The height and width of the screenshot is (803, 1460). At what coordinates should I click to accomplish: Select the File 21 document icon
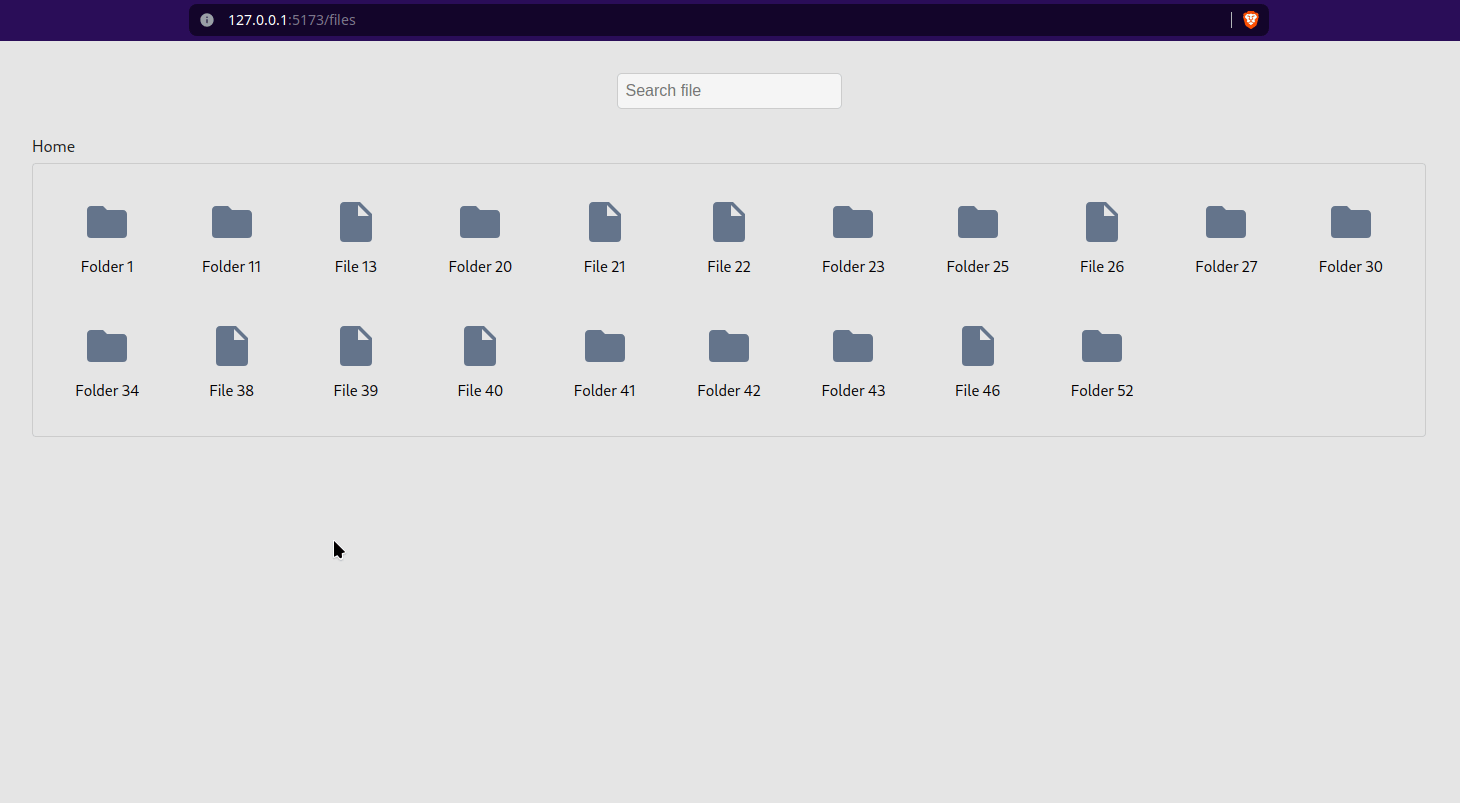coord(605,222)
